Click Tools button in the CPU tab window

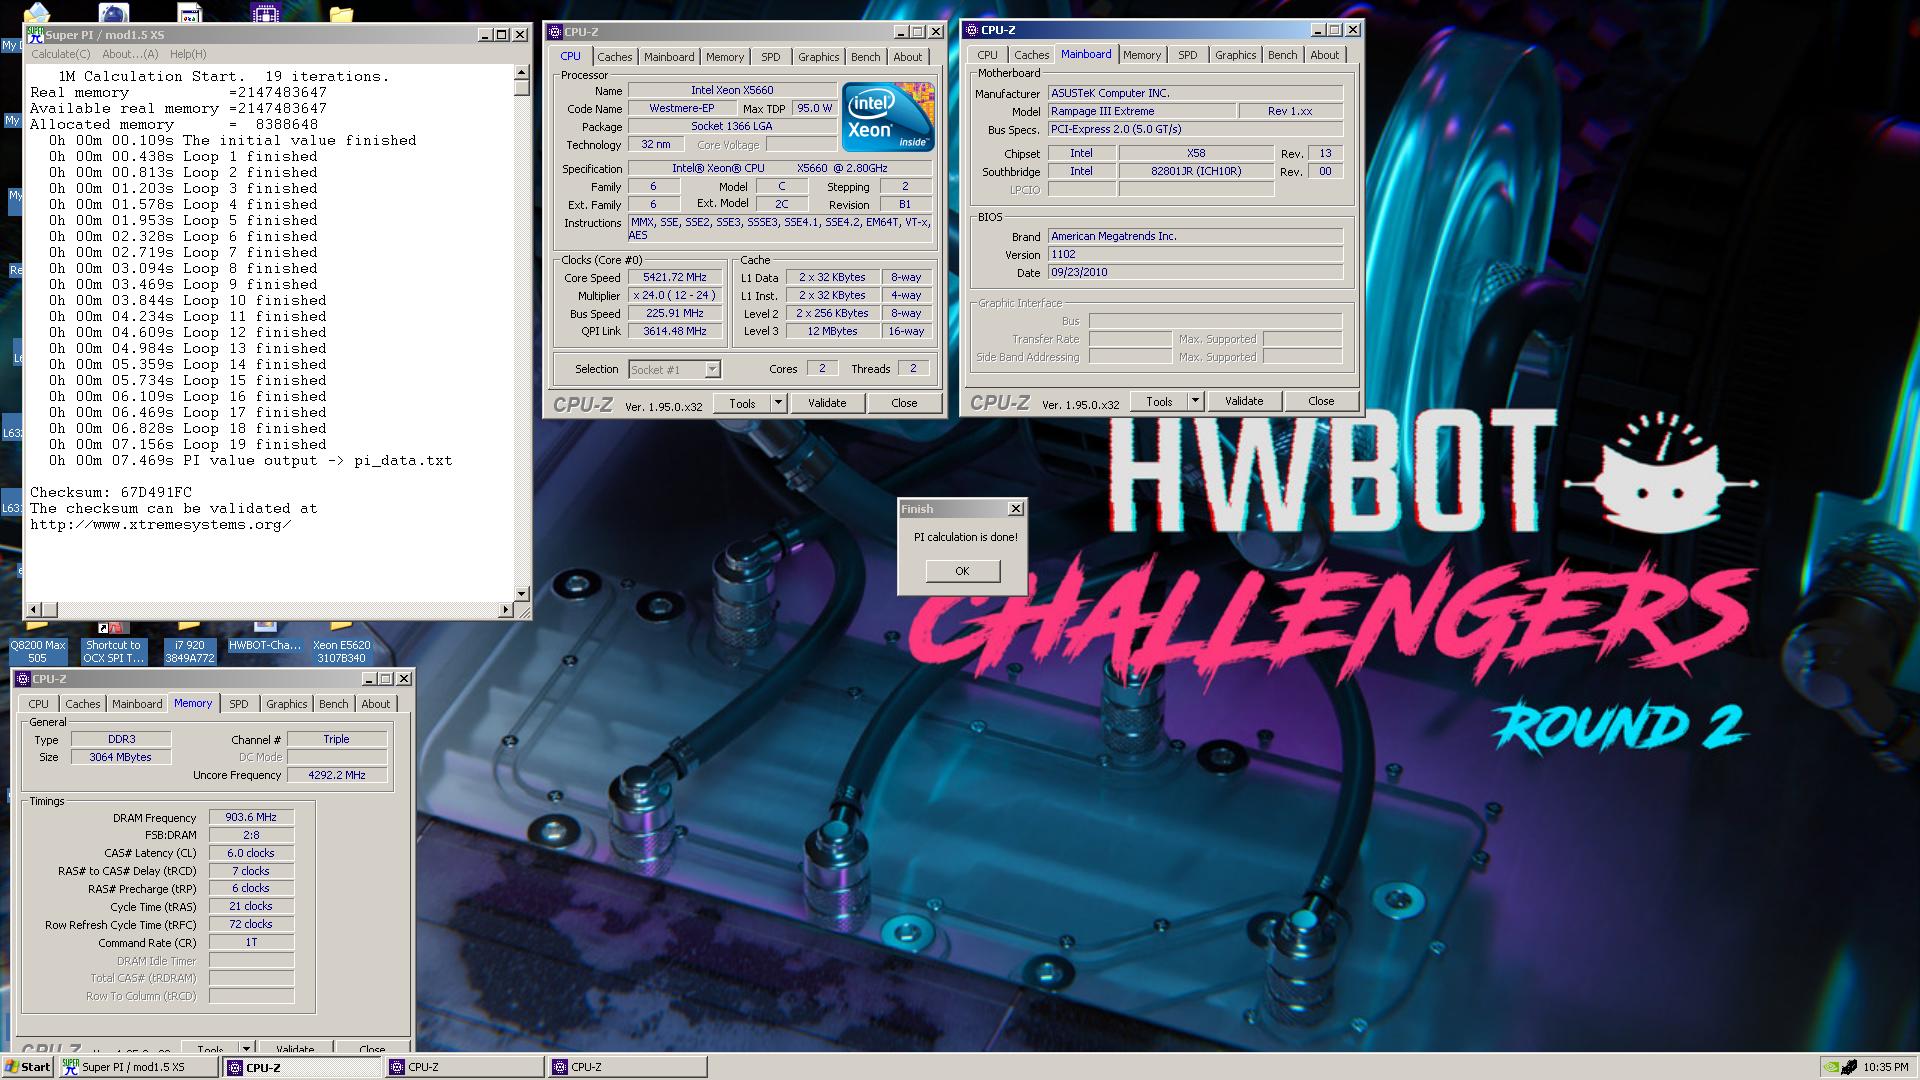[x=742, y=403]
